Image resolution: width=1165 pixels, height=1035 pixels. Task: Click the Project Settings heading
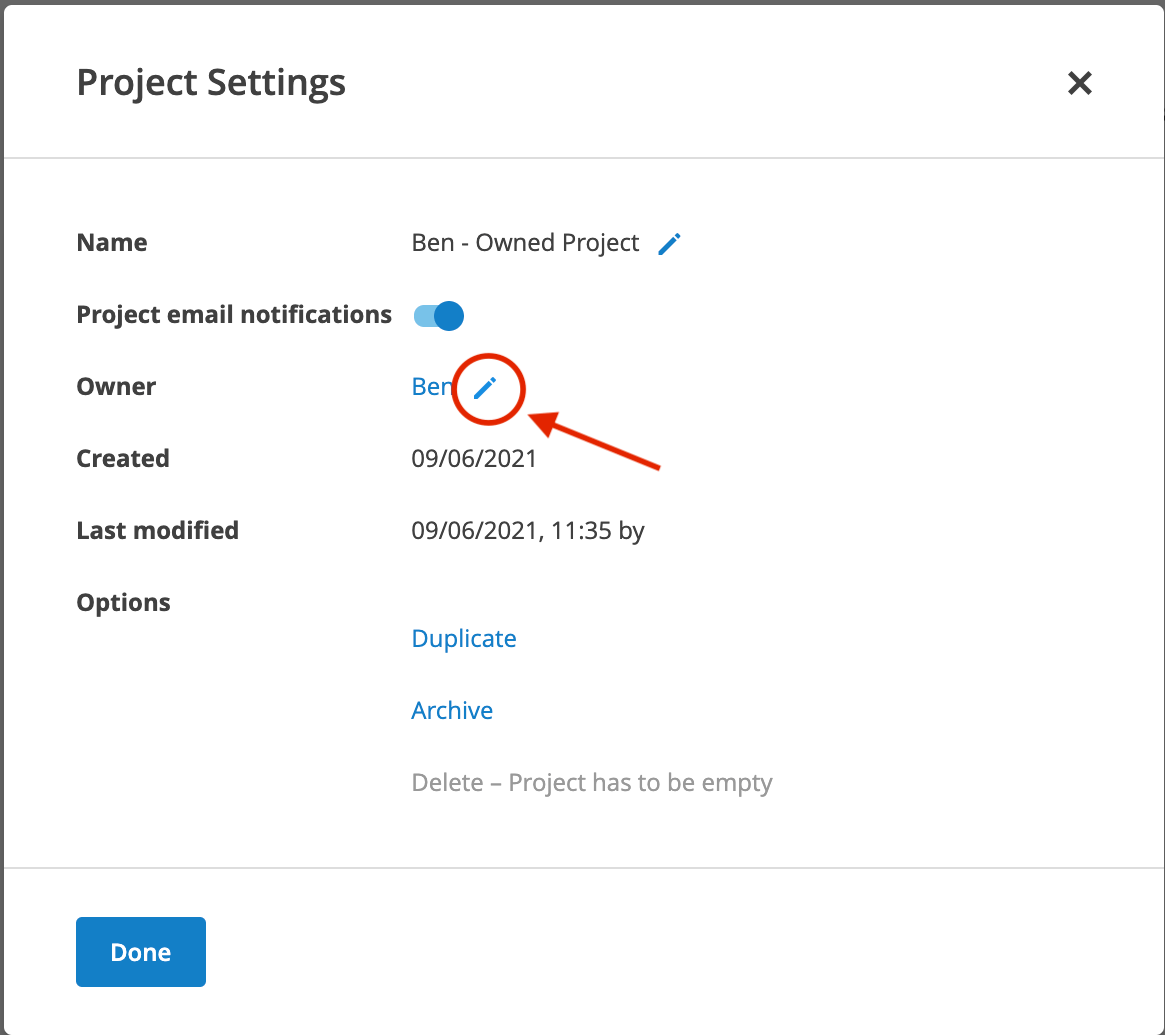click(211, 82)
